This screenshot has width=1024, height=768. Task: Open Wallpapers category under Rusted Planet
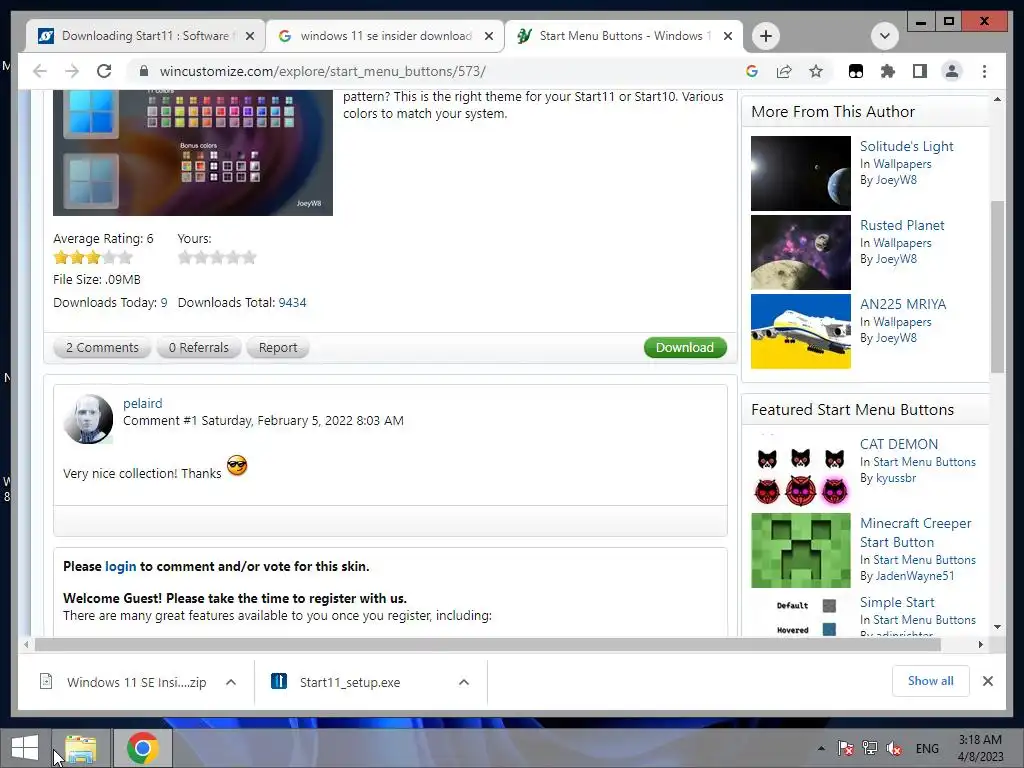tap(903, 243)
